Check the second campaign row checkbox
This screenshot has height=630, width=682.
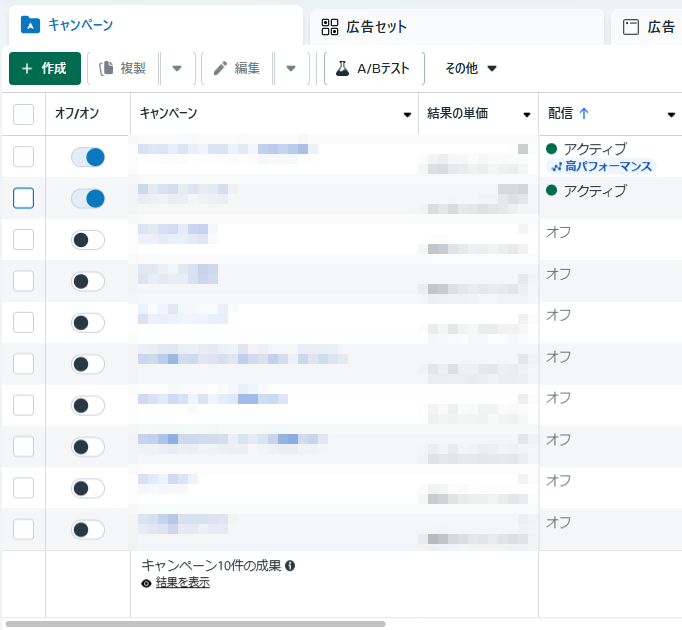tap(23, 198)
